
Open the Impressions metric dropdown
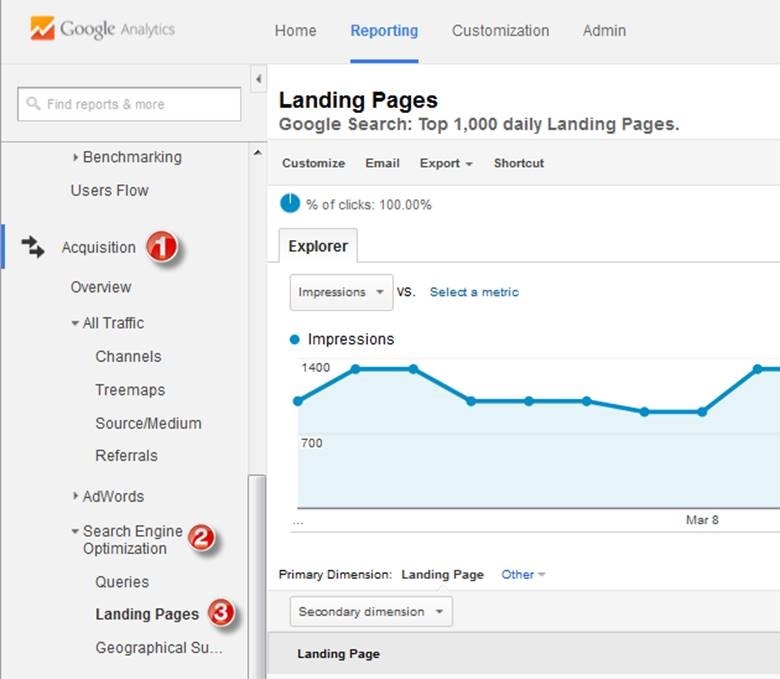(341, 292)
